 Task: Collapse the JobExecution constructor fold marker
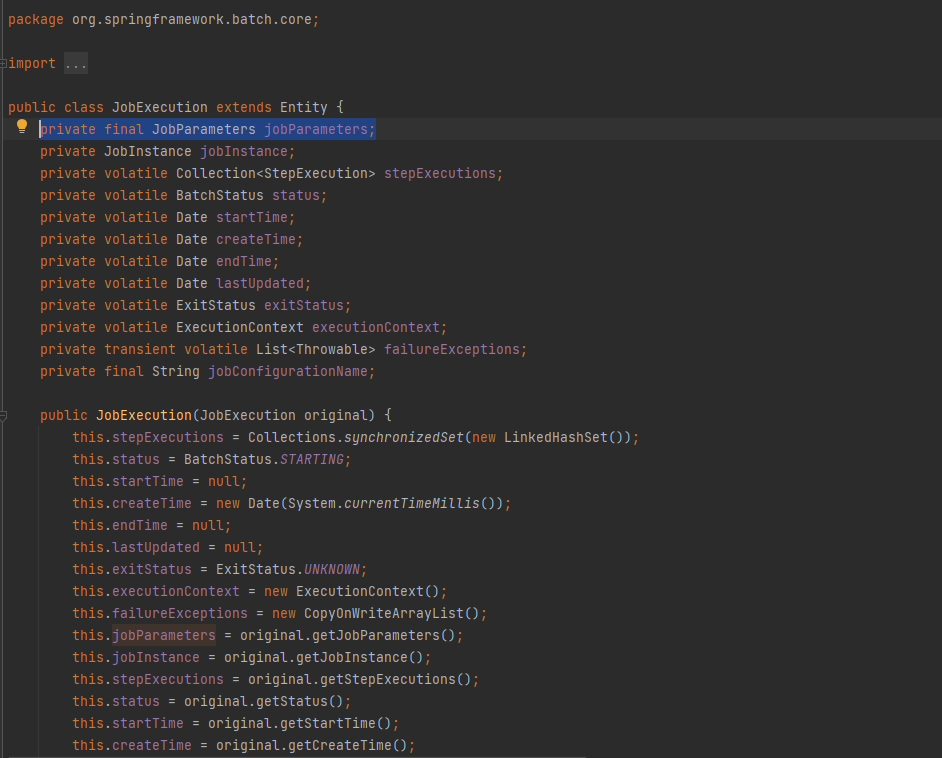point(3,415)
